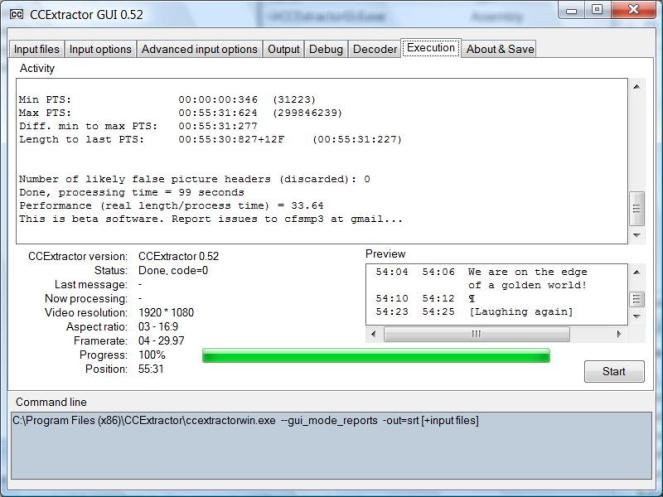This screenshot has width=663, height=497.
Task: Click the '04 - 29.97' framerate value
Action: pos(161,340)
